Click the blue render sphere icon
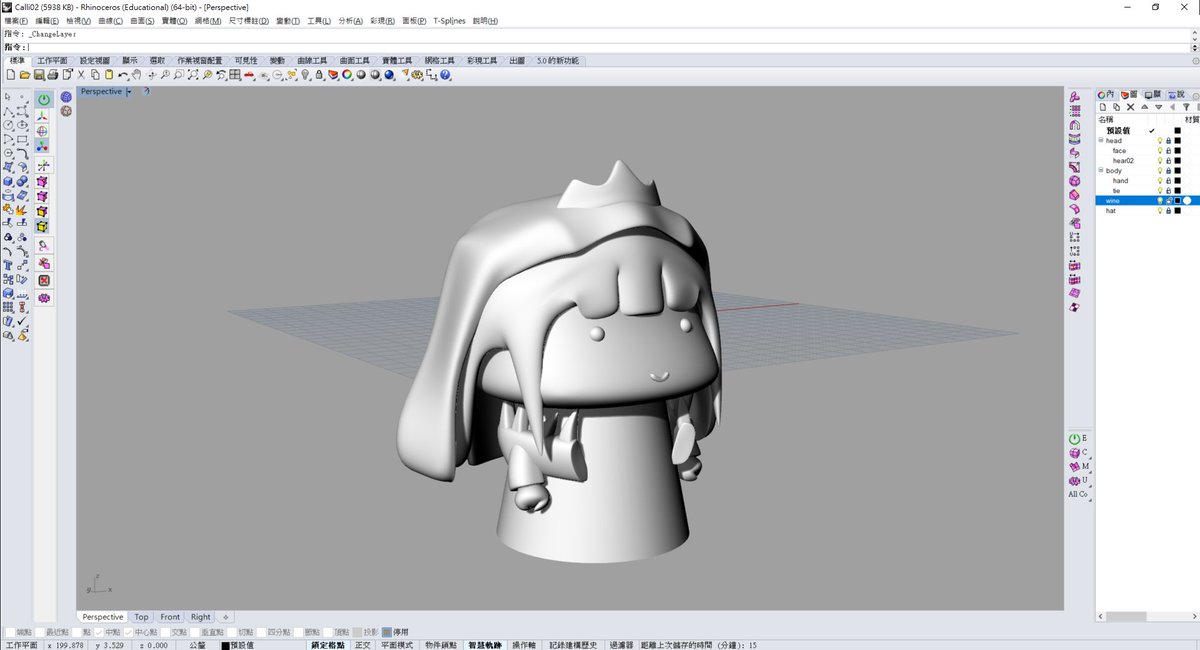1200x650 pixels. pos(389,74)
